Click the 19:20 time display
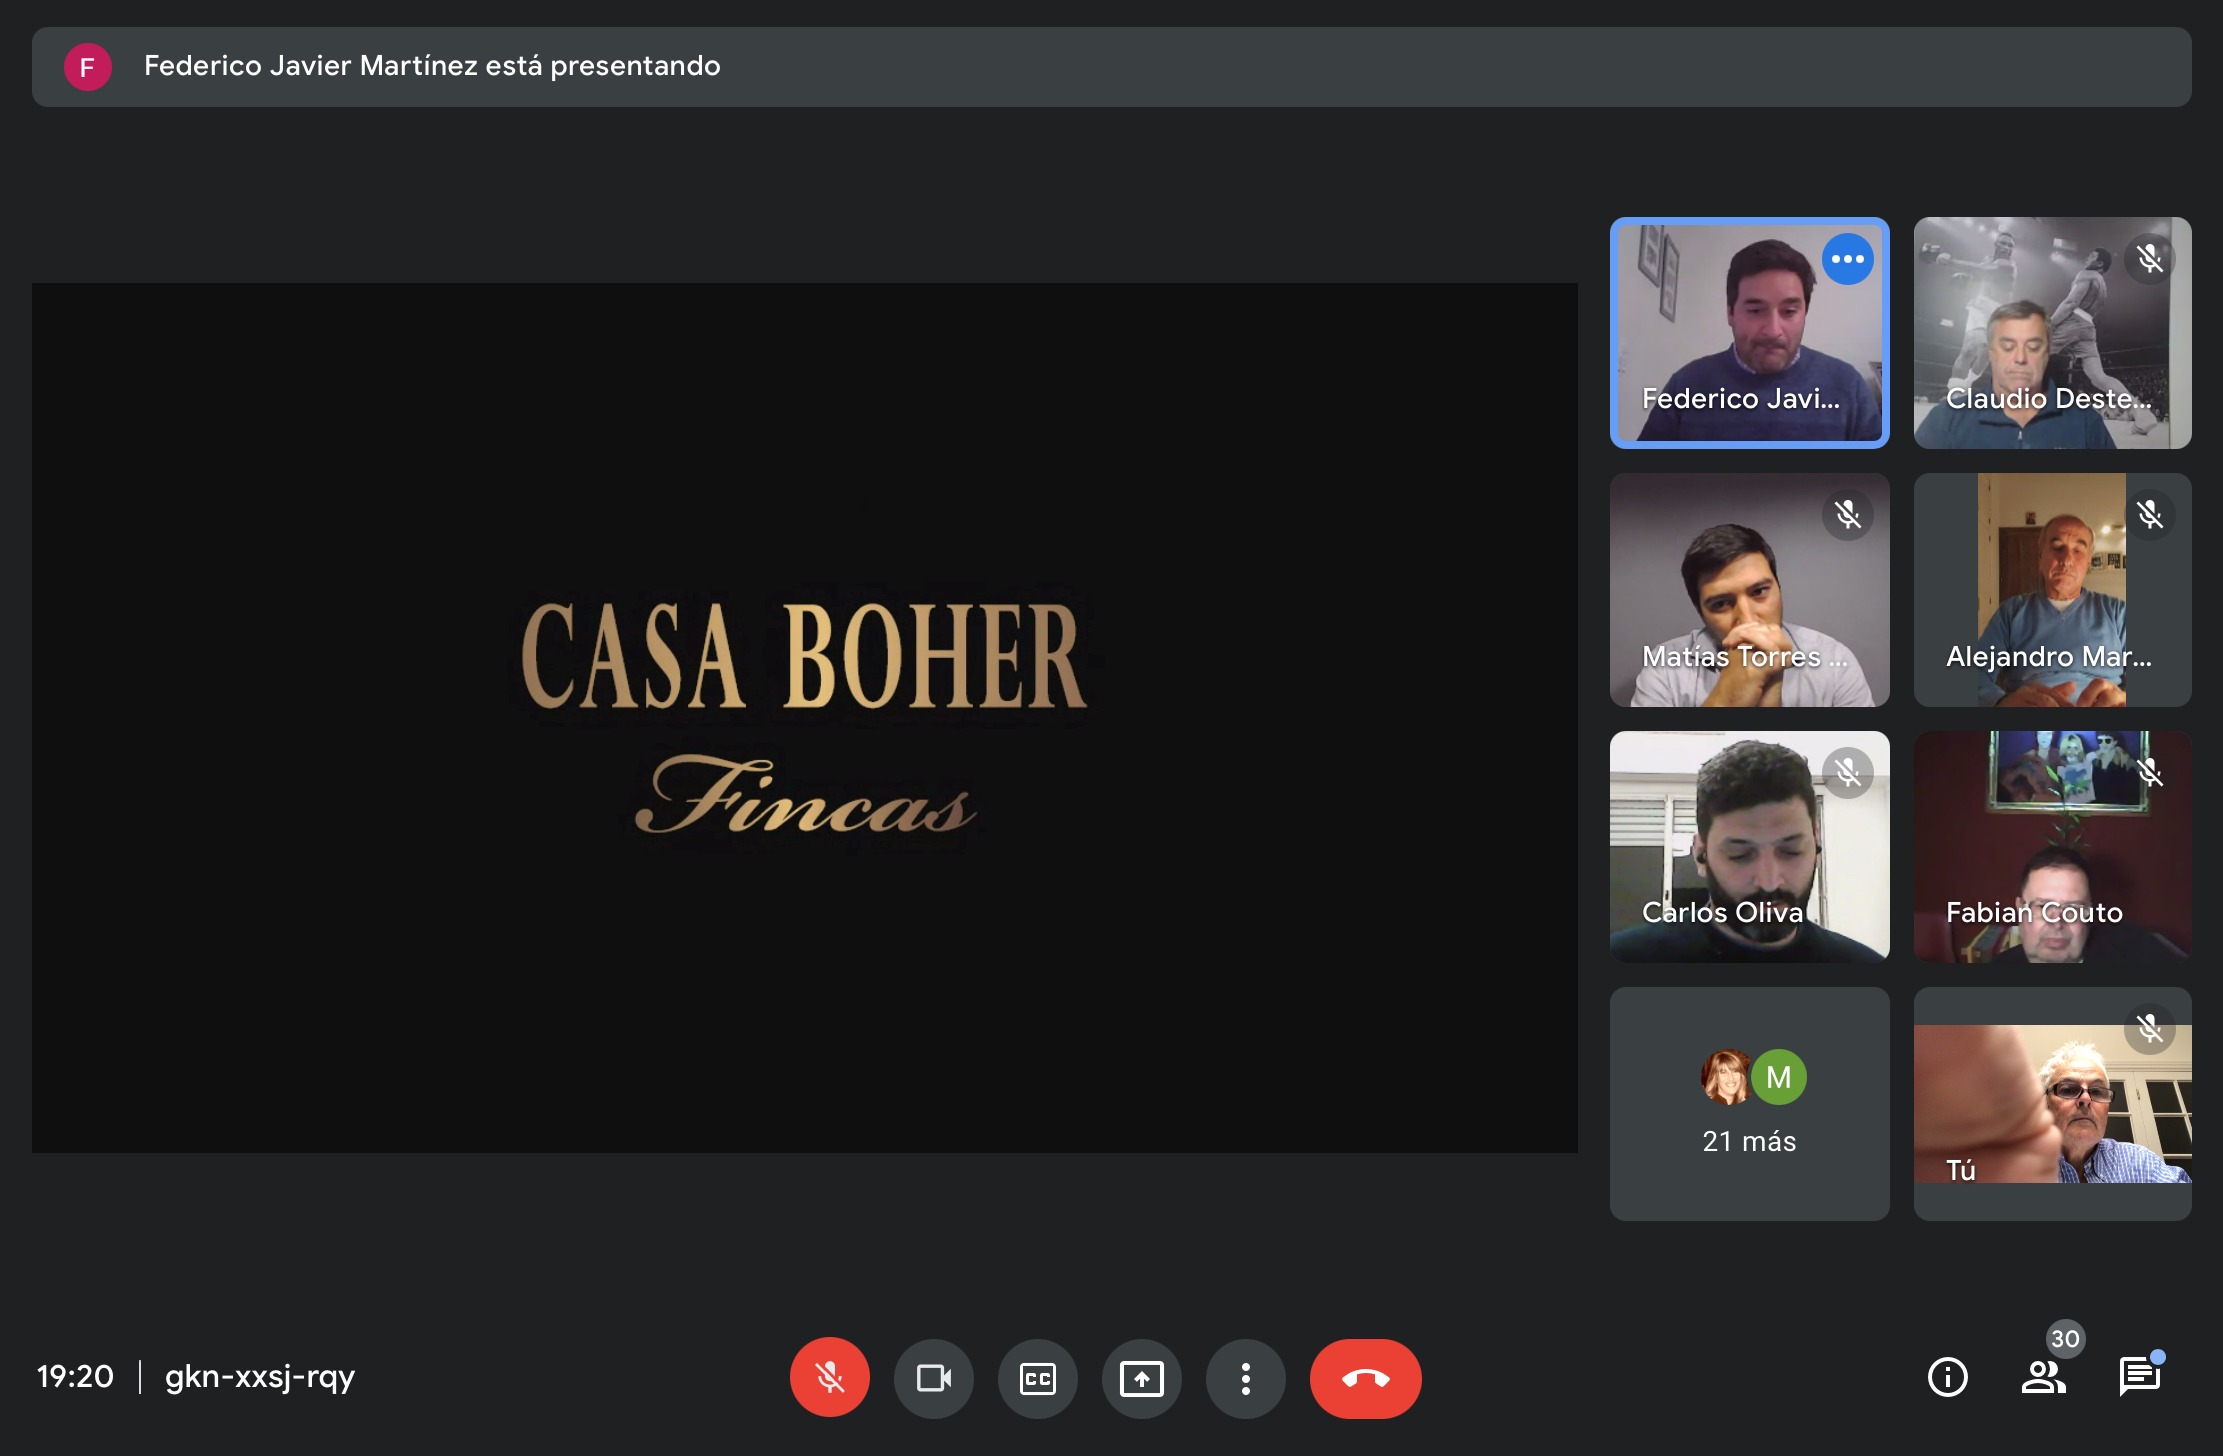This screenshot has width=2223, height=1456. [x=75, y=1377]
